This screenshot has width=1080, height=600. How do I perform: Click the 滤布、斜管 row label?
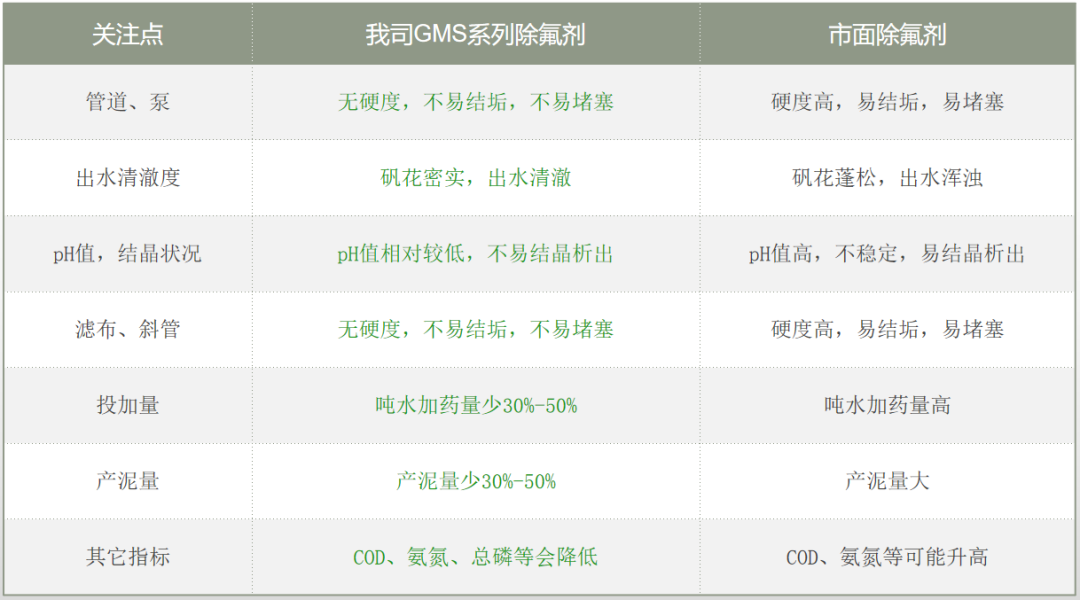pyautogui.click(x=127, y=329)
